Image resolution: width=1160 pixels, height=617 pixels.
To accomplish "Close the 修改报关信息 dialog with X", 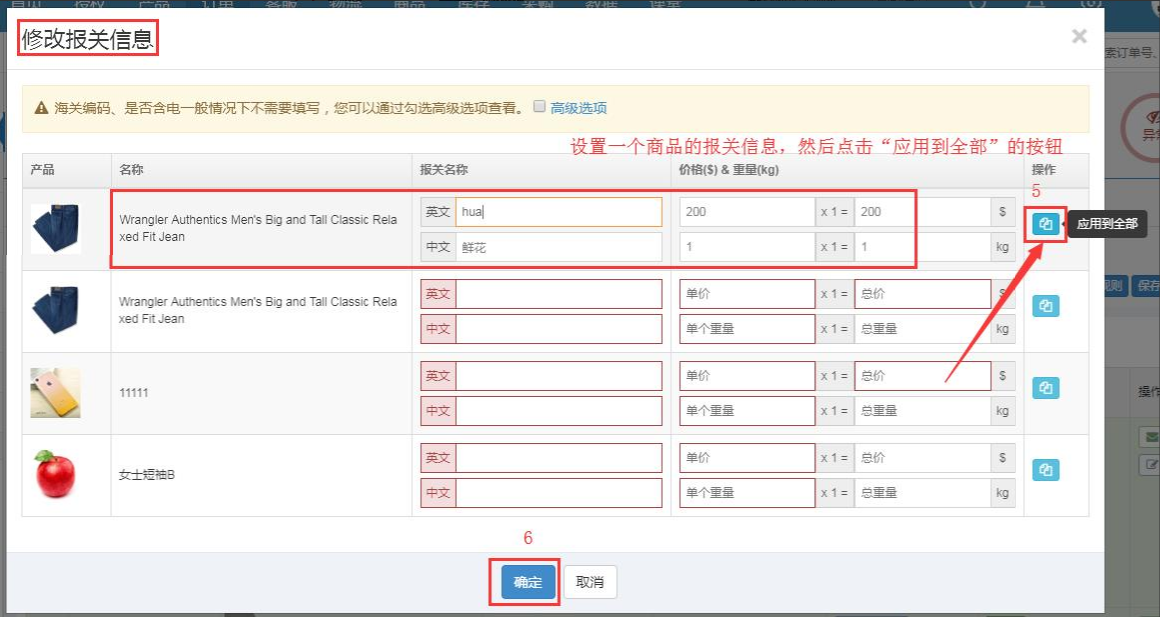I will pos(1079,37).
